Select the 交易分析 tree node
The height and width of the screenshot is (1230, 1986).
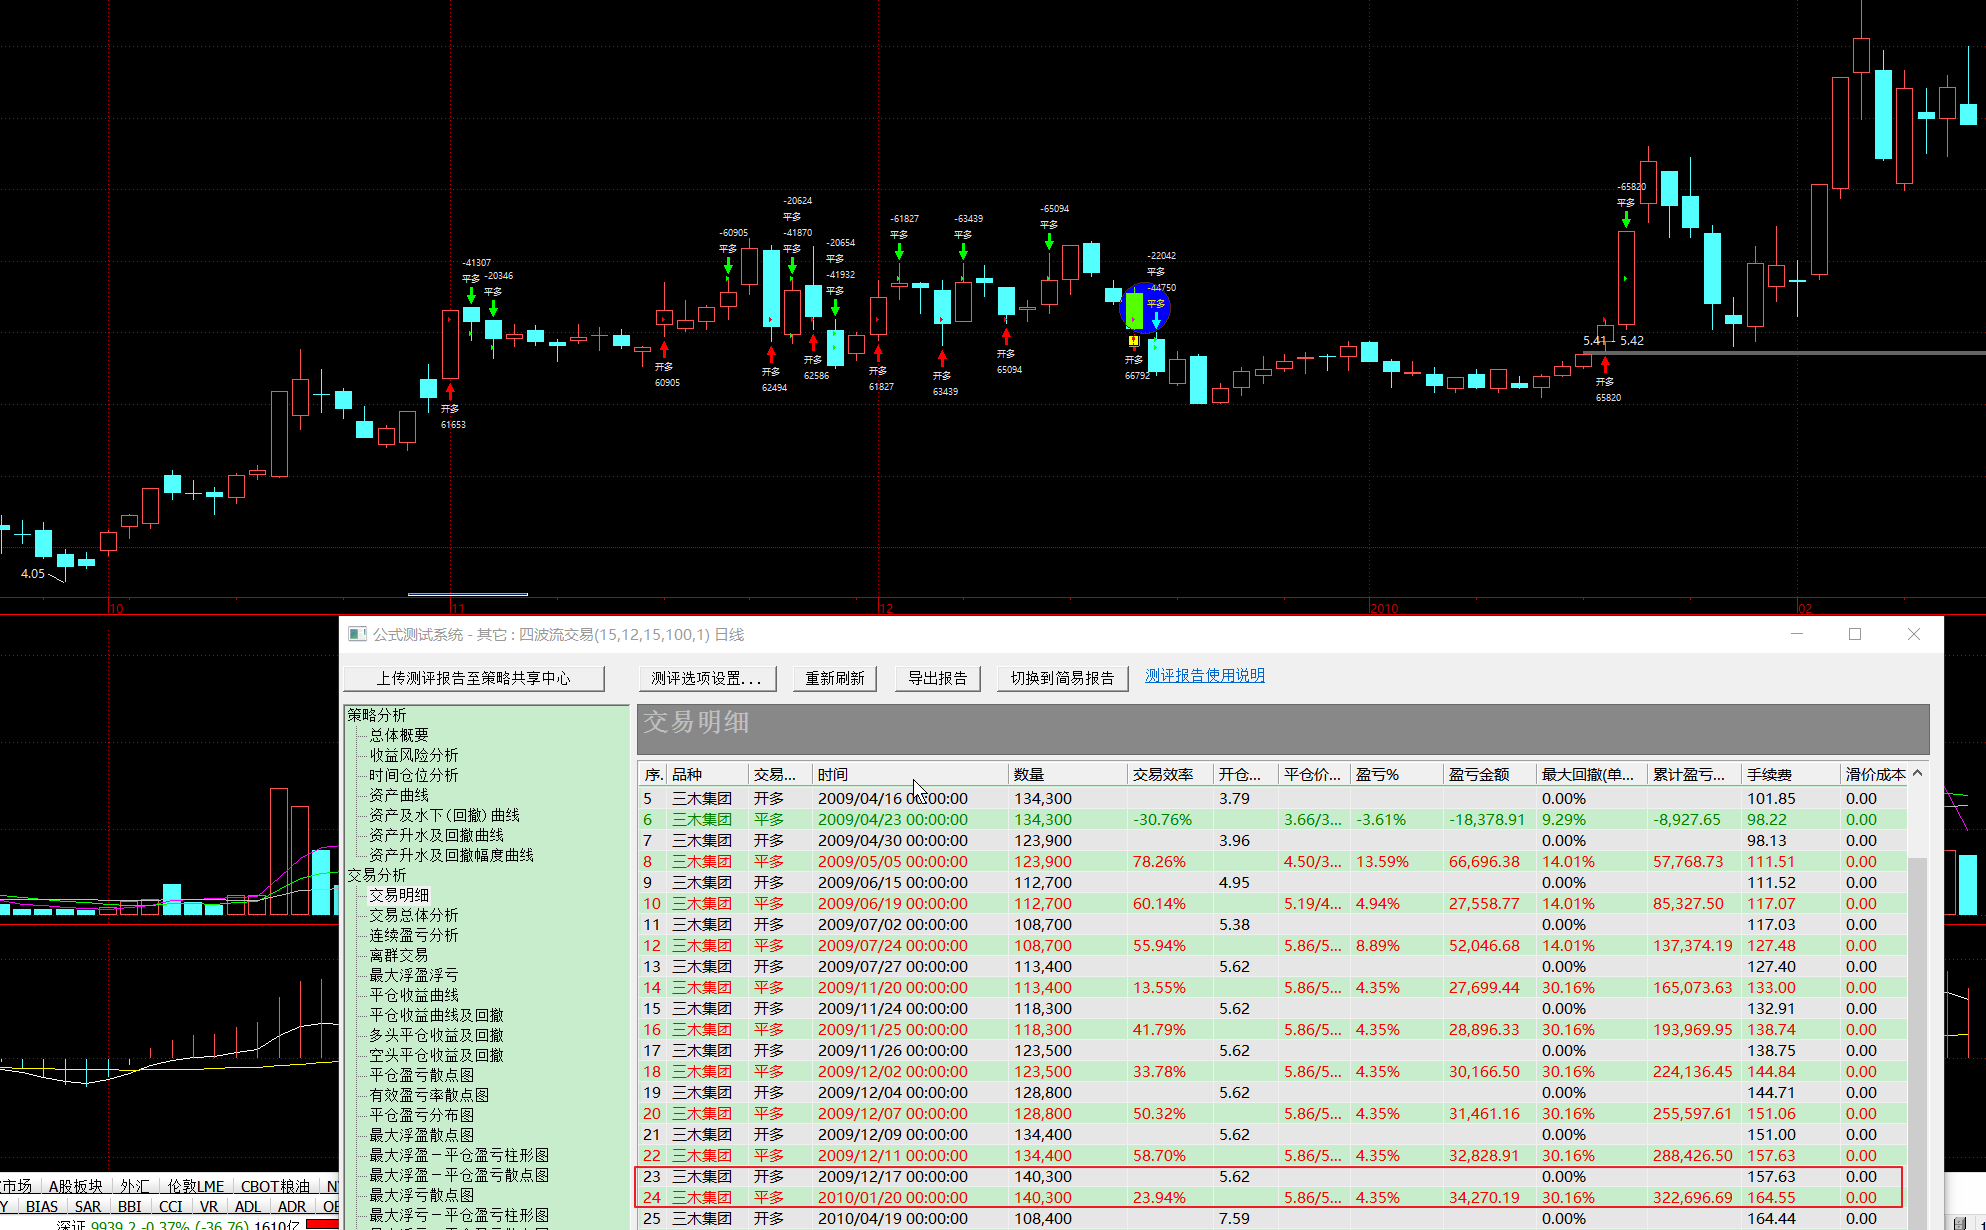[x=377, y=875]
